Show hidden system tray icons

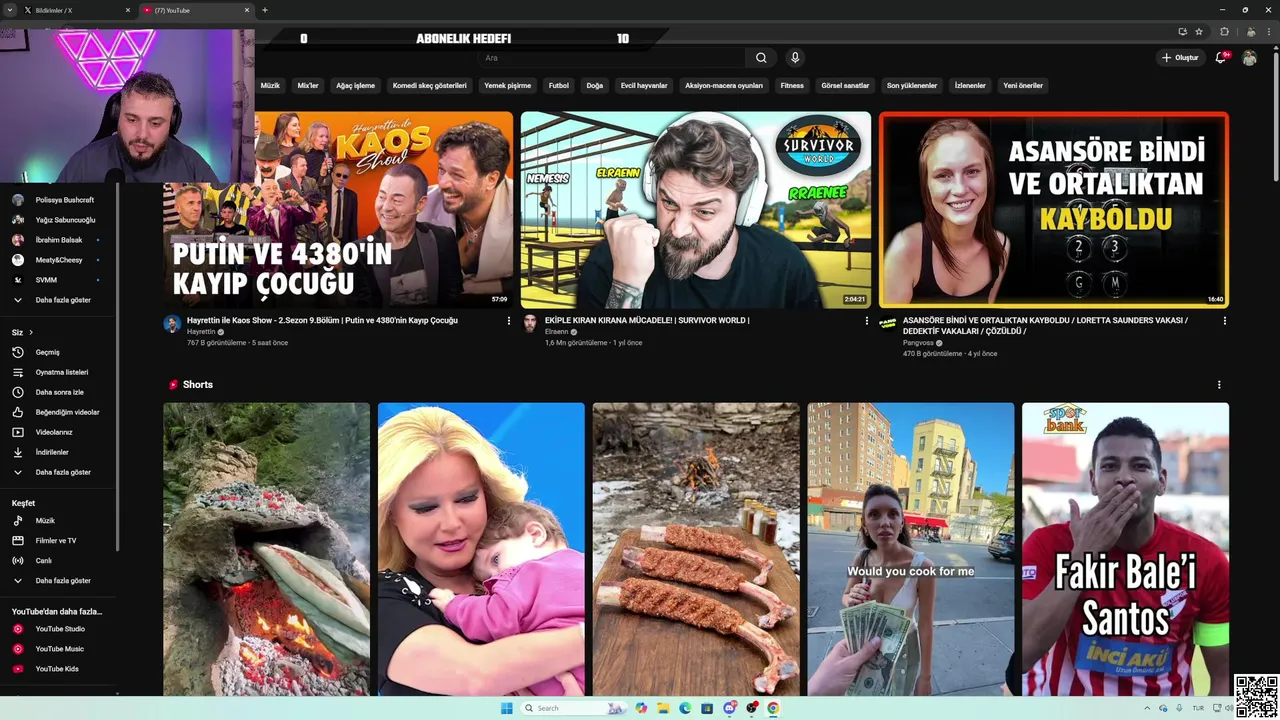pos(1148,708)
